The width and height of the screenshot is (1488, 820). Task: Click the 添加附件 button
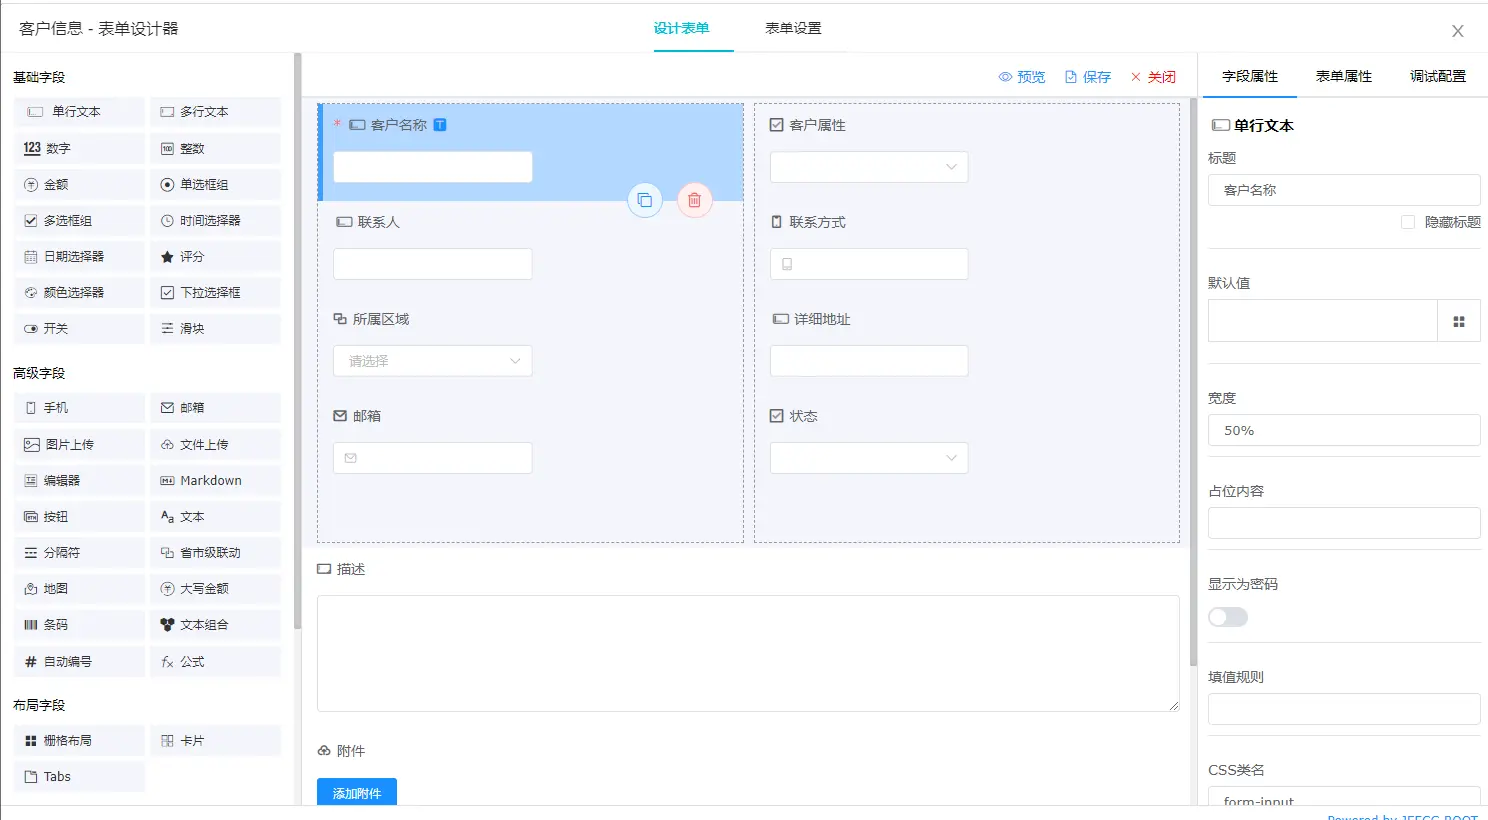[x=357, y=792]
